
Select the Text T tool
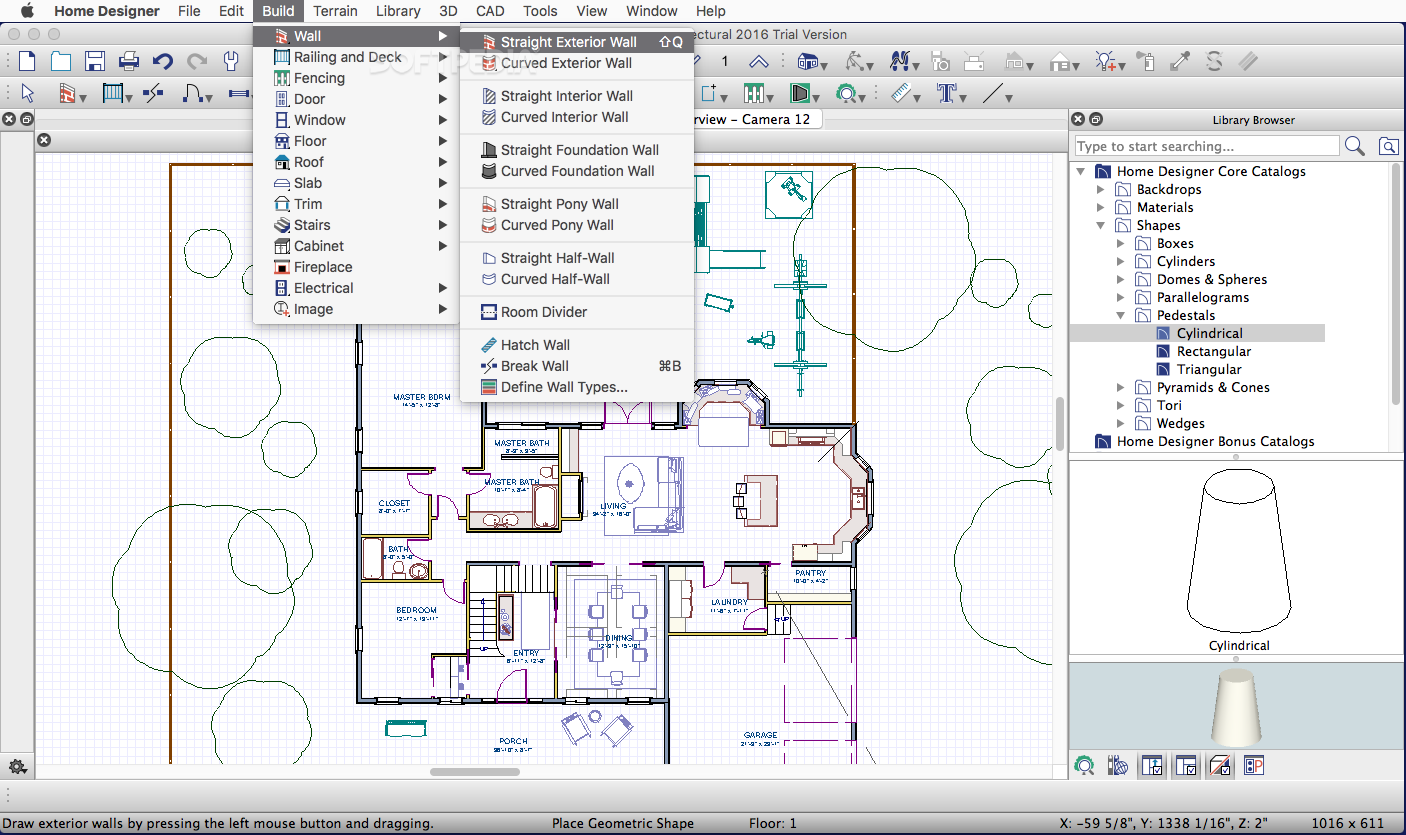(x=945, y=94)
